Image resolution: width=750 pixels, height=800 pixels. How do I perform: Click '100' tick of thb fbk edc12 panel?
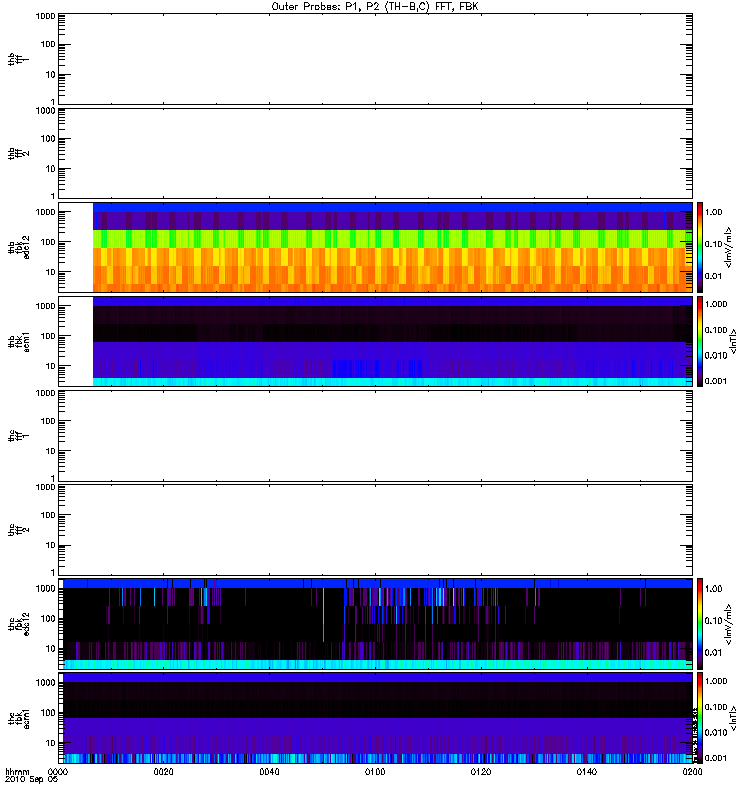point(48,242)
